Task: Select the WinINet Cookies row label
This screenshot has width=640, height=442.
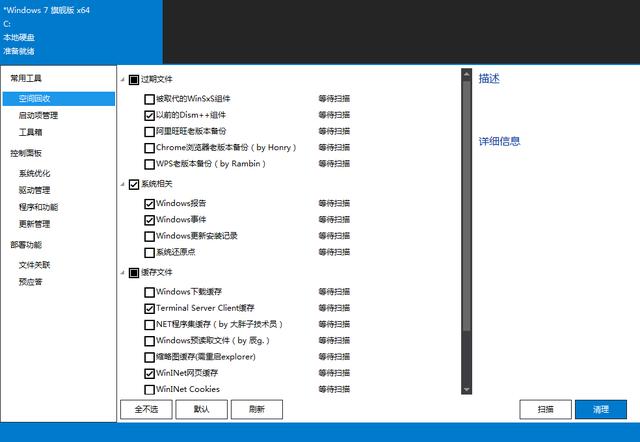Action: (x=188, y=389)
